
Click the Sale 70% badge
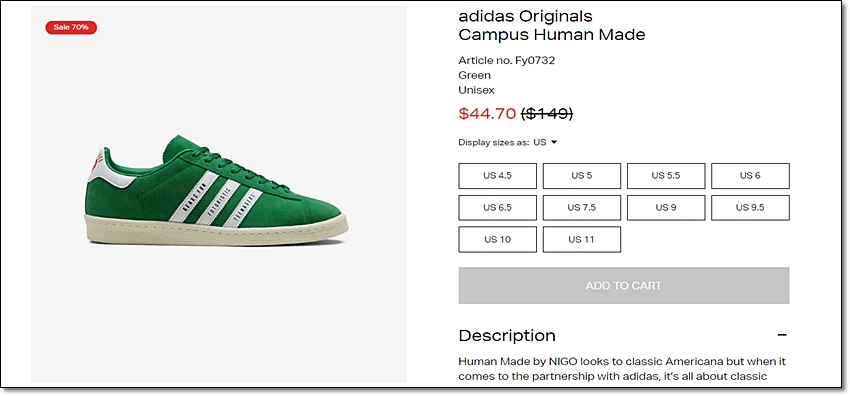71,27
